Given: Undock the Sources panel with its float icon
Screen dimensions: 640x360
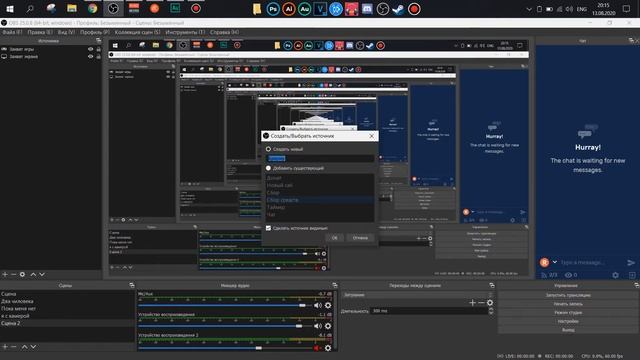Looking at the screenshot, I should pos(98,40).
